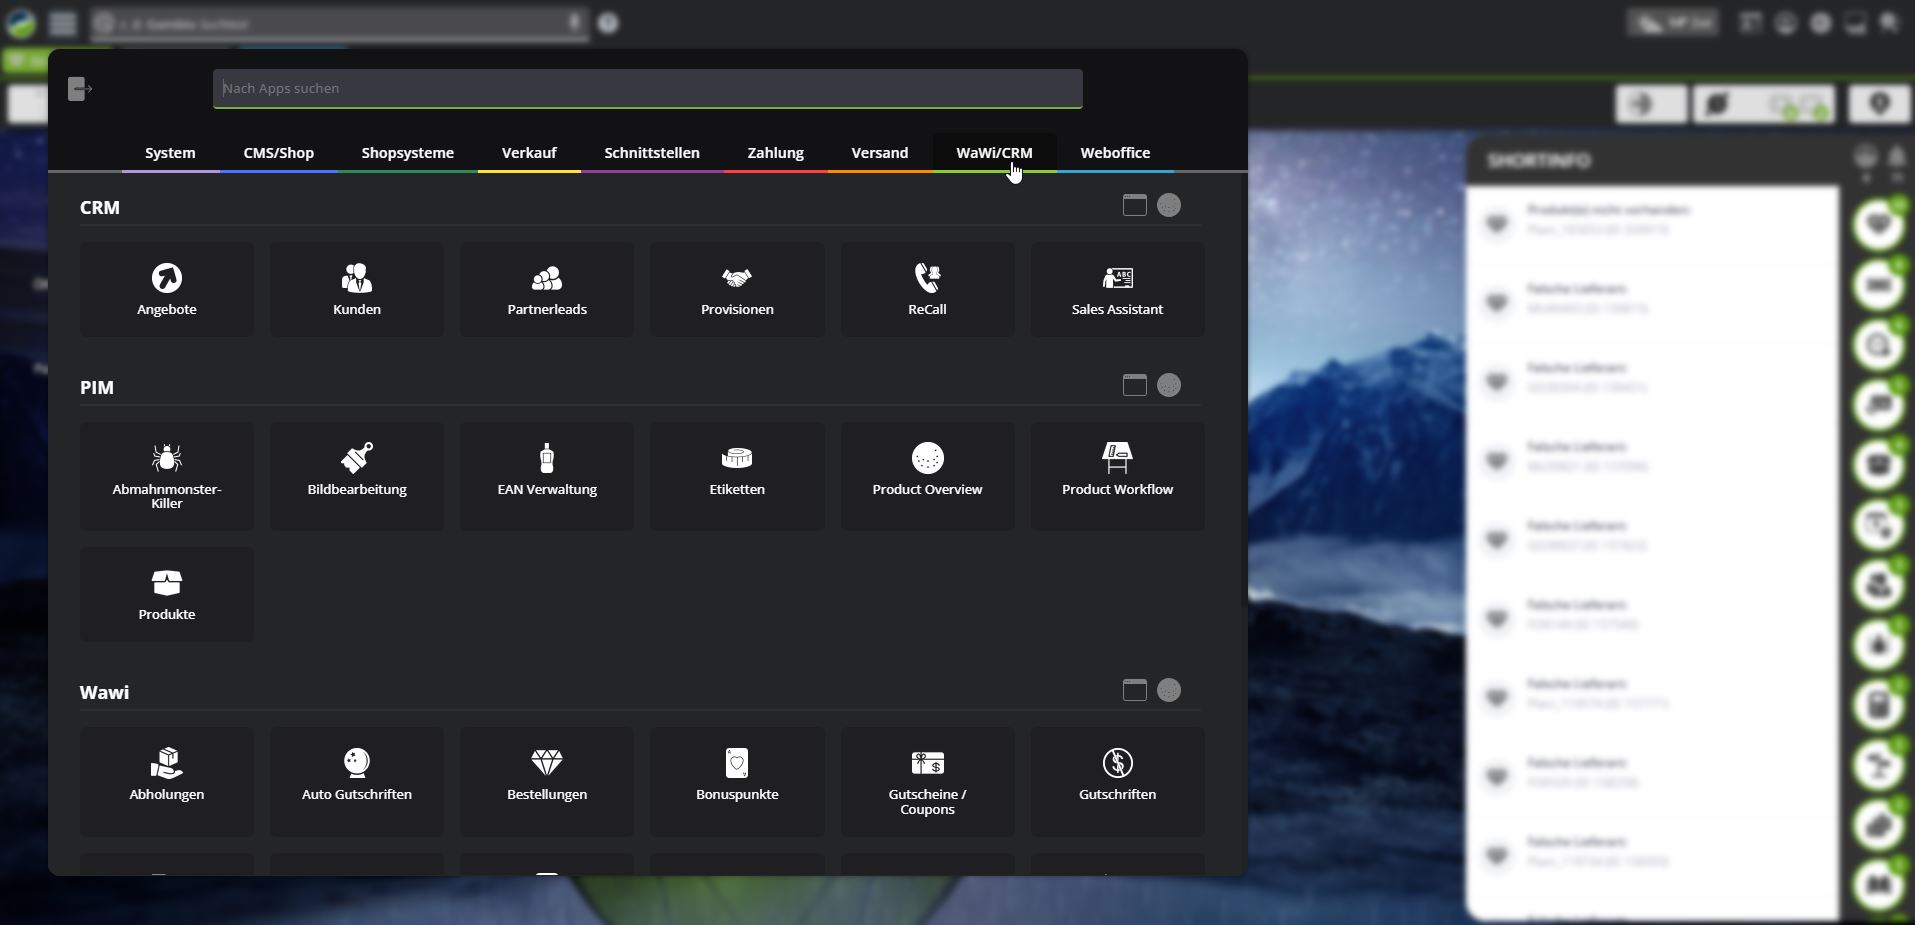Launch Partnerleads app tile
This screenshot has height=925, width=1915.
pyautogui.click(x=547, y=289)
